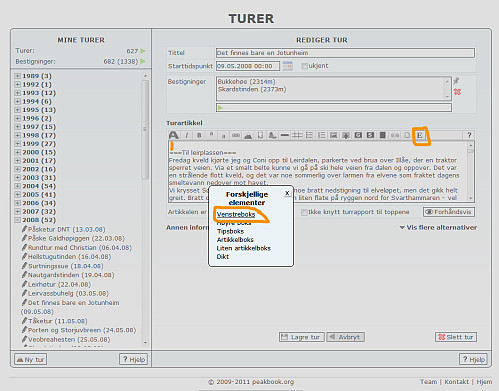Click green arrow next to Bestigninger count
The height and width of the screenshot is (391, 499).
pyautogui.click(x=143, y=61)
